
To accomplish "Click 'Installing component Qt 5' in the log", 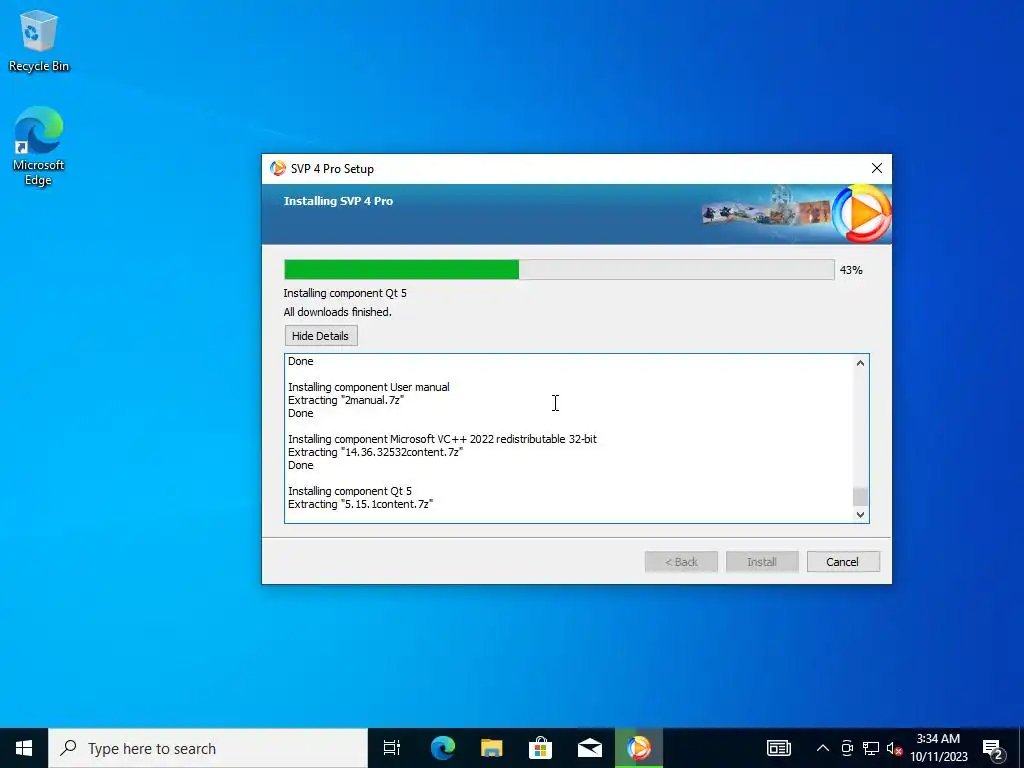I will coord(350,491).
